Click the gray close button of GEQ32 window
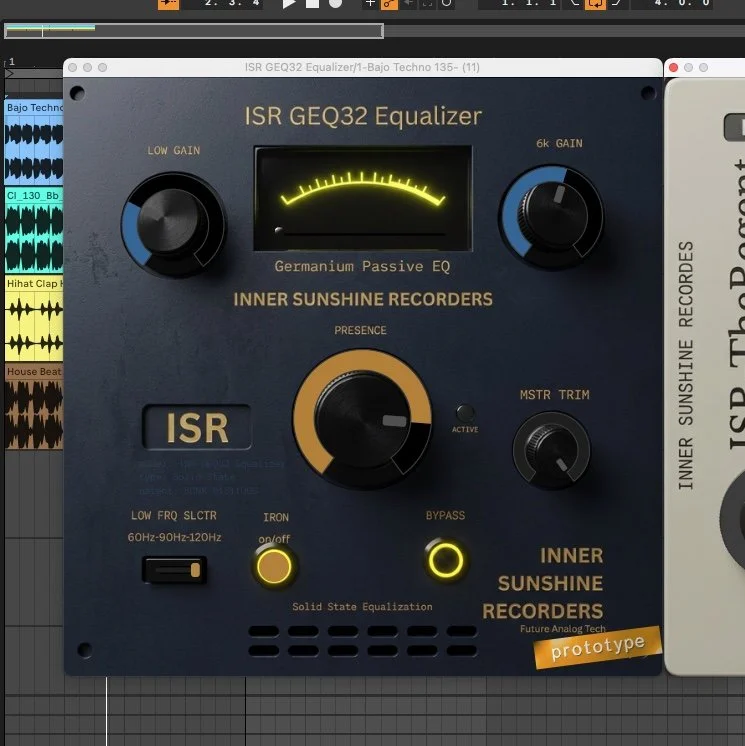 coord(73,68)
